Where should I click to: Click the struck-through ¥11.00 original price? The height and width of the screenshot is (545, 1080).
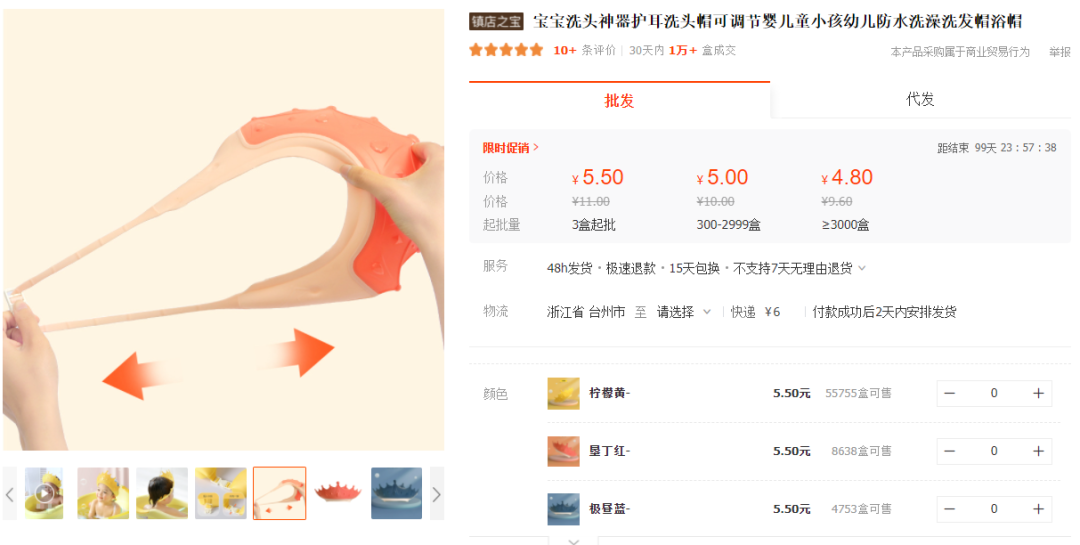tap(591, 201)
